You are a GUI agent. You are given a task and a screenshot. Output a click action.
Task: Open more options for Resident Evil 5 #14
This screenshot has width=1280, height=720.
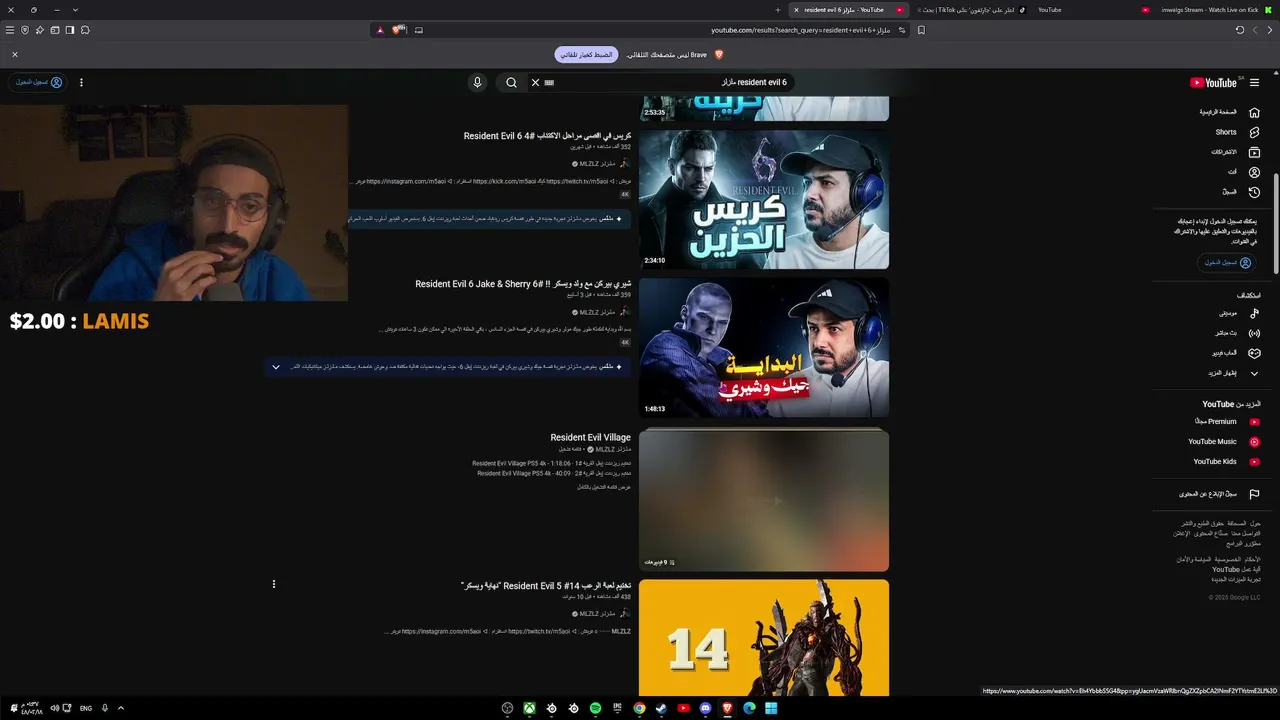pyautogui.click(x=273, y=584)
